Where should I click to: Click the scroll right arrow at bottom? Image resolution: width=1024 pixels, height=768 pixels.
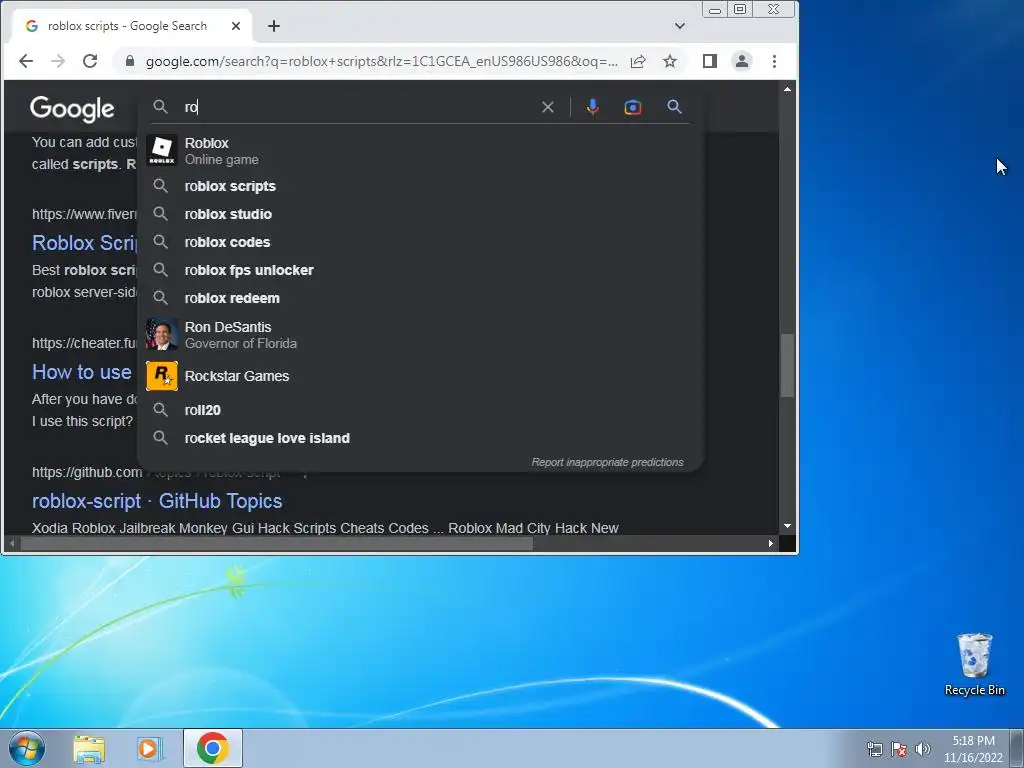(771, 543)
